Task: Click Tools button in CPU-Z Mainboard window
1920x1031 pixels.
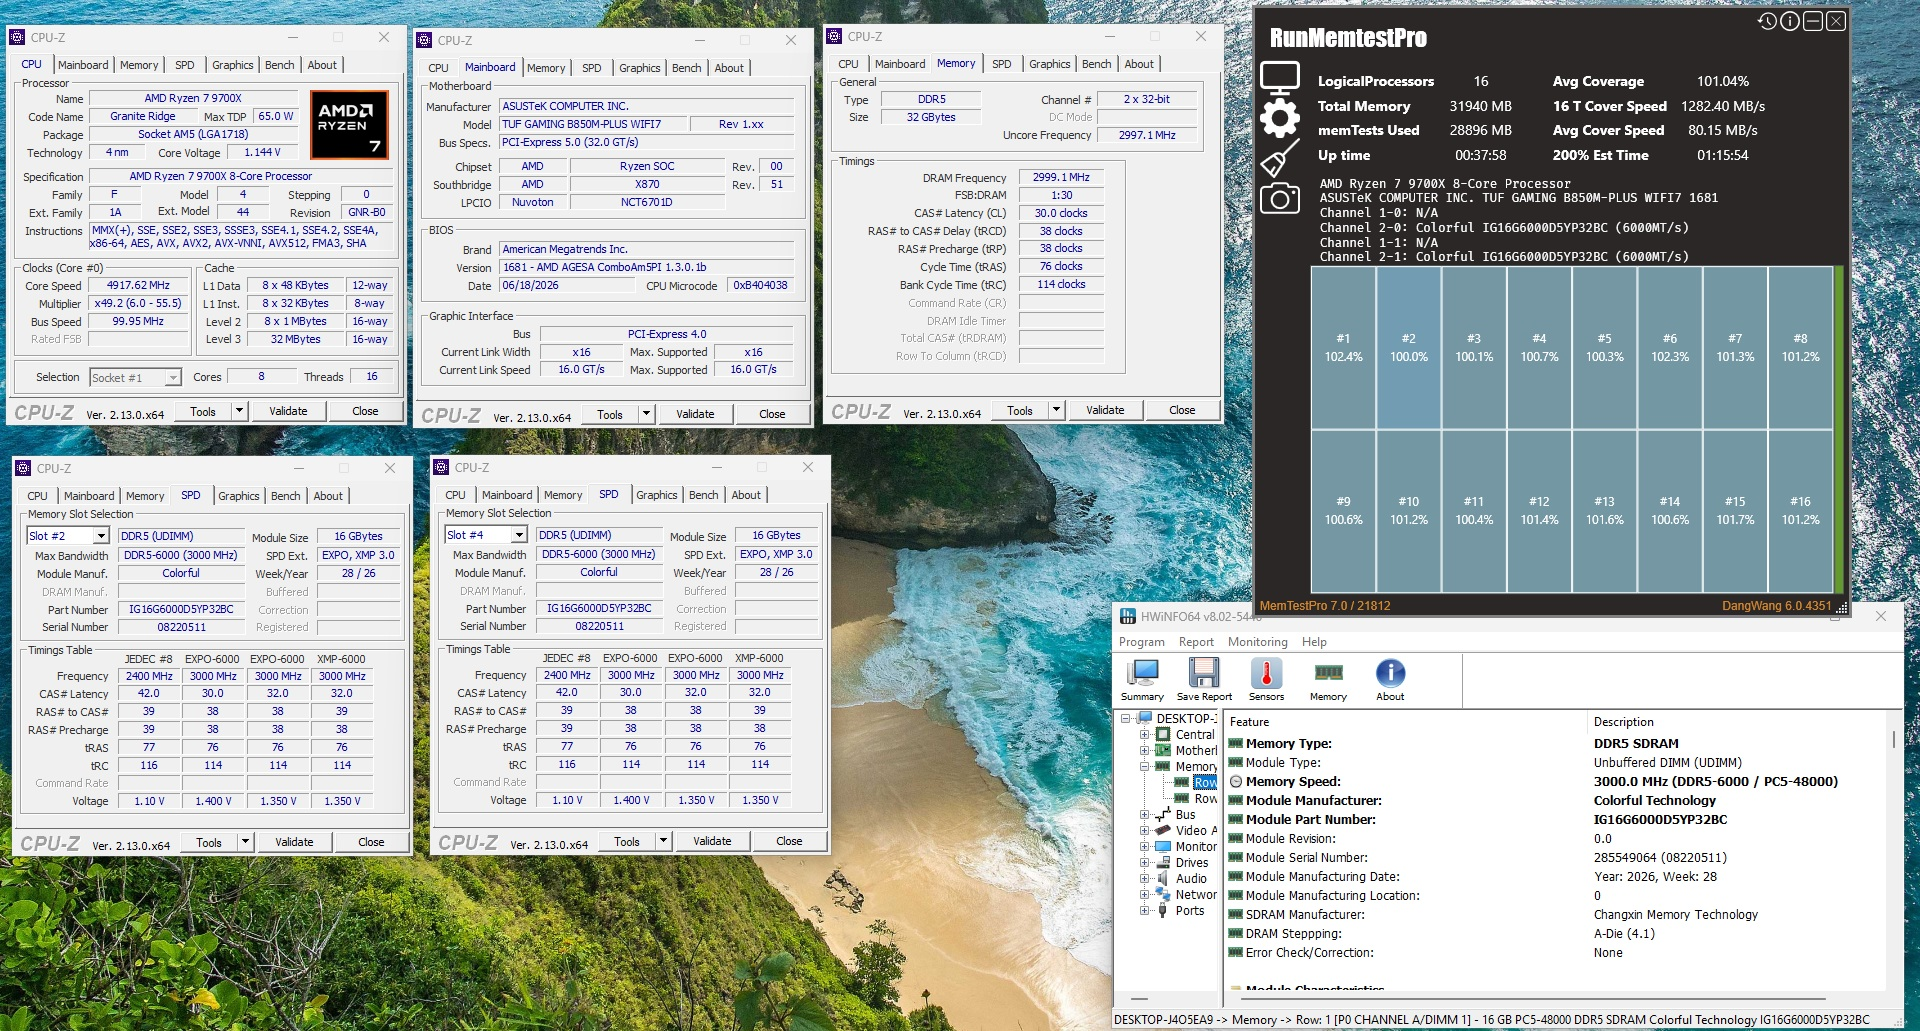Action: [610, 414]
